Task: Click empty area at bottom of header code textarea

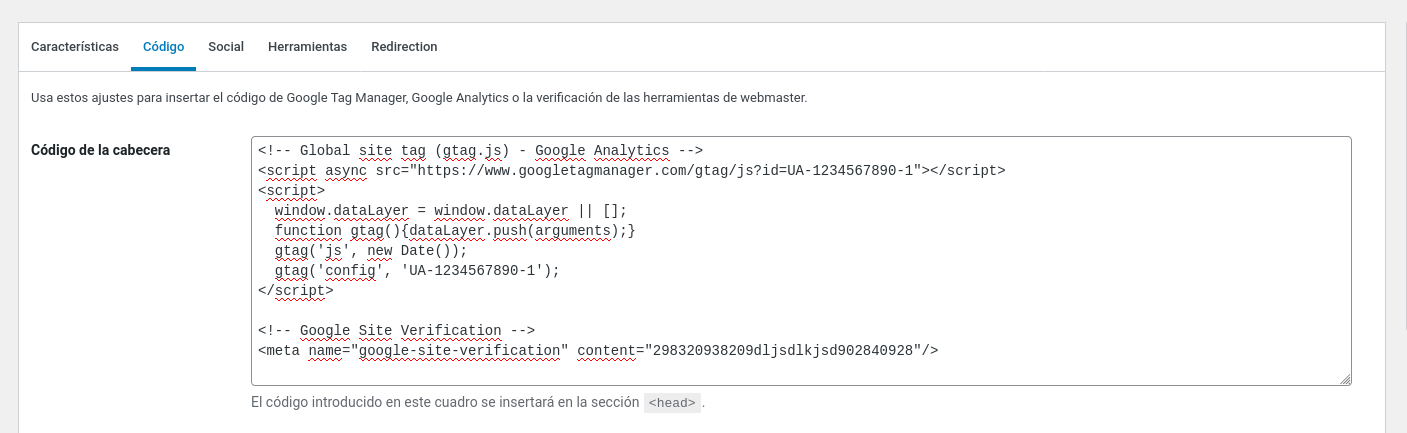Action: click(800, 372)
